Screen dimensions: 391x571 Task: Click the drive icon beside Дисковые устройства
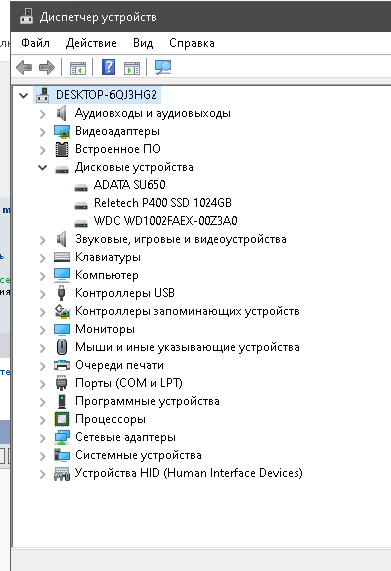[62, 169]
